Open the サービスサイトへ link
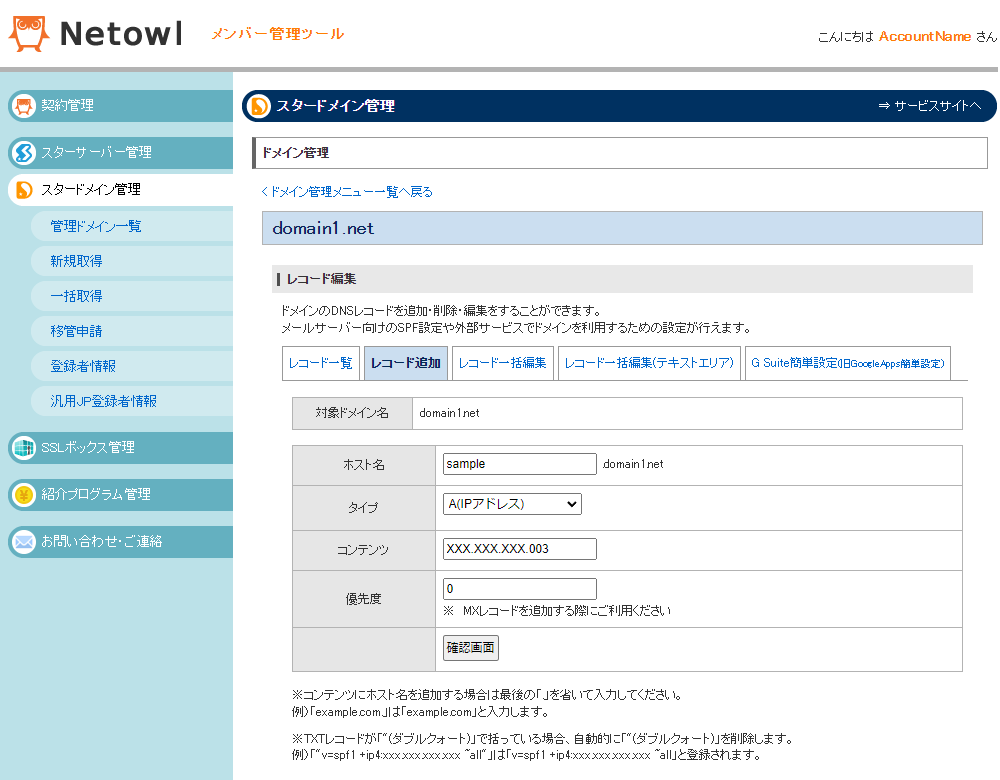This screenshot has width=1000, height=780. pos(929,106)
